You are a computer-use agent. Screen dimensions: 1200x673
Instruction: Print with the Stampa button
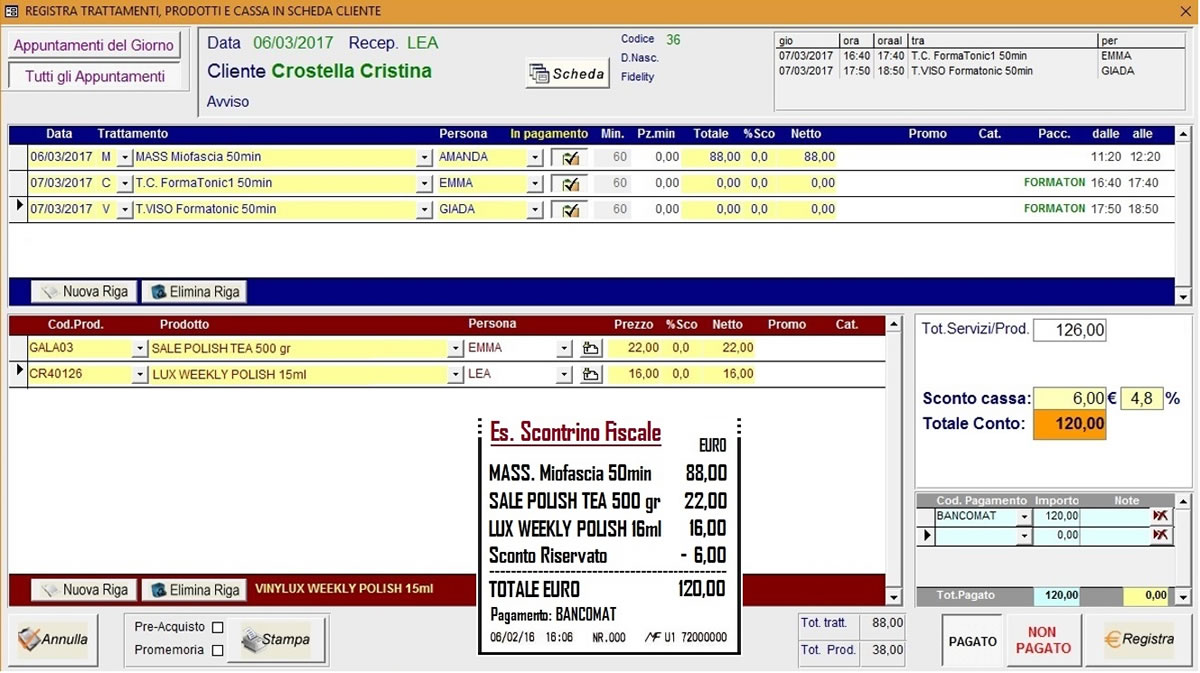click(x=276, y=640)
